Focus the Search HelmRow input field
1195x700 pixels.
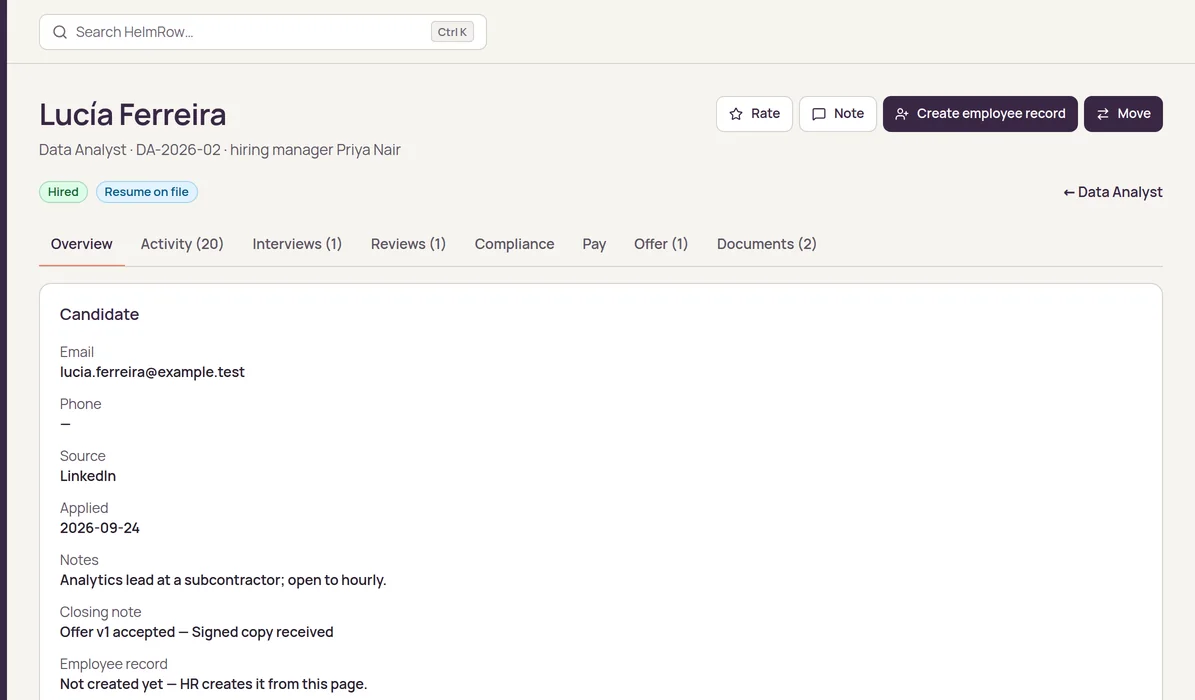click(263, 32)
